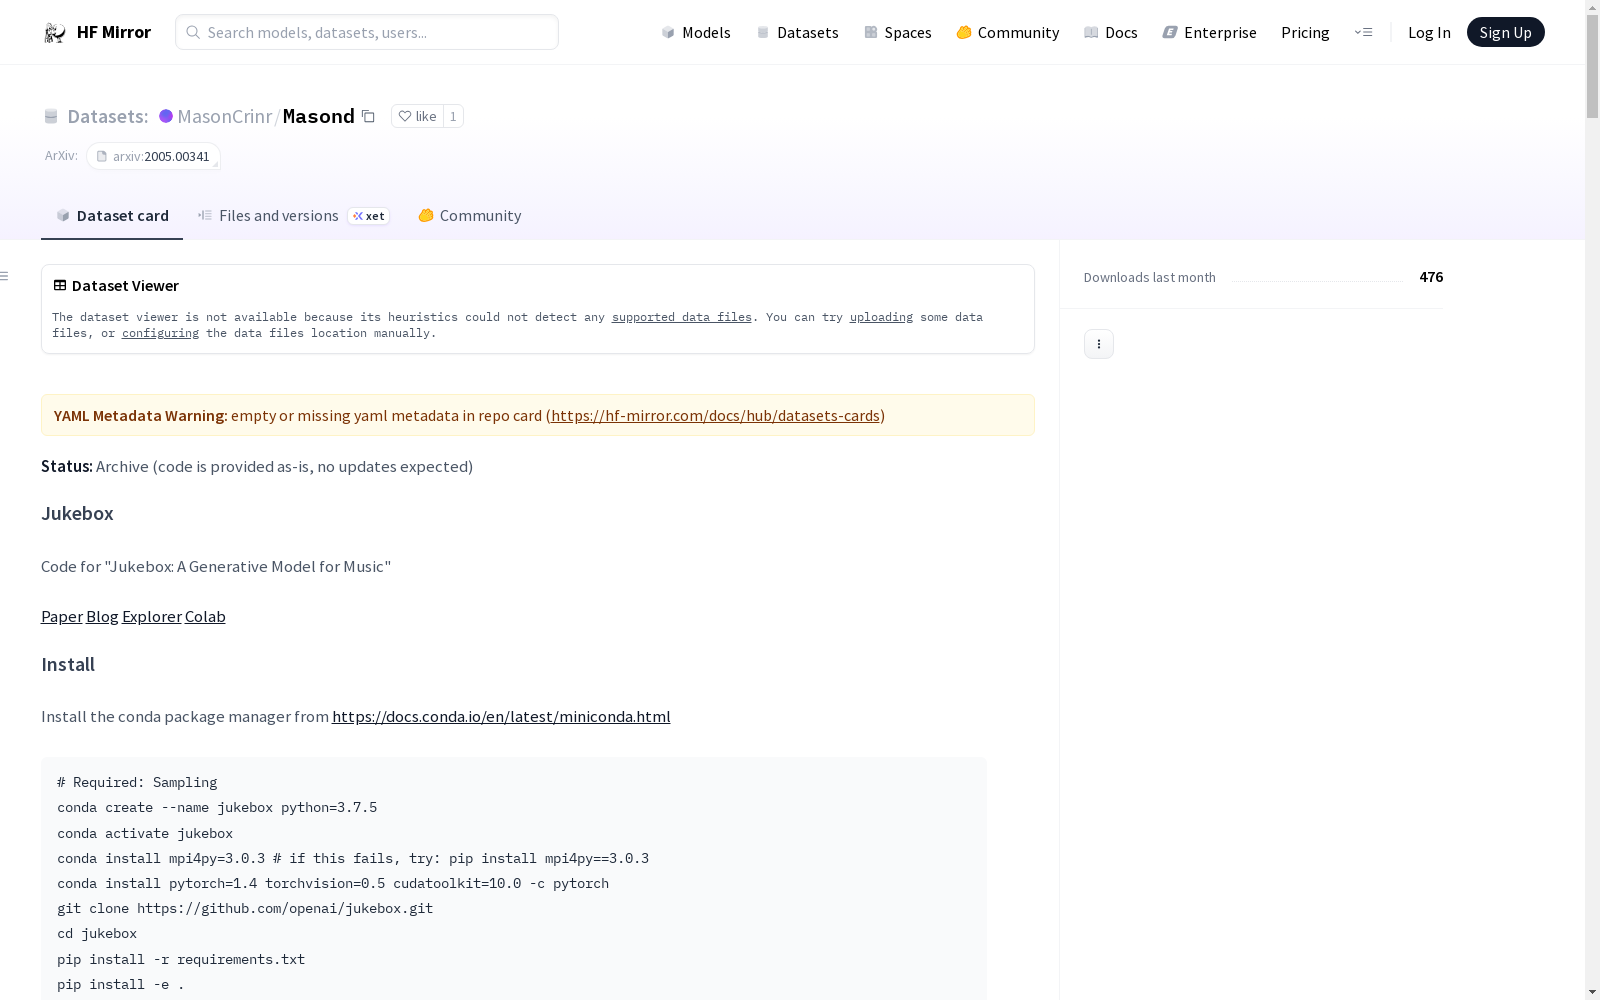The image size is (1600, 1000).
Task: Click the 'Downloads last month' label
Action: 1150,277
